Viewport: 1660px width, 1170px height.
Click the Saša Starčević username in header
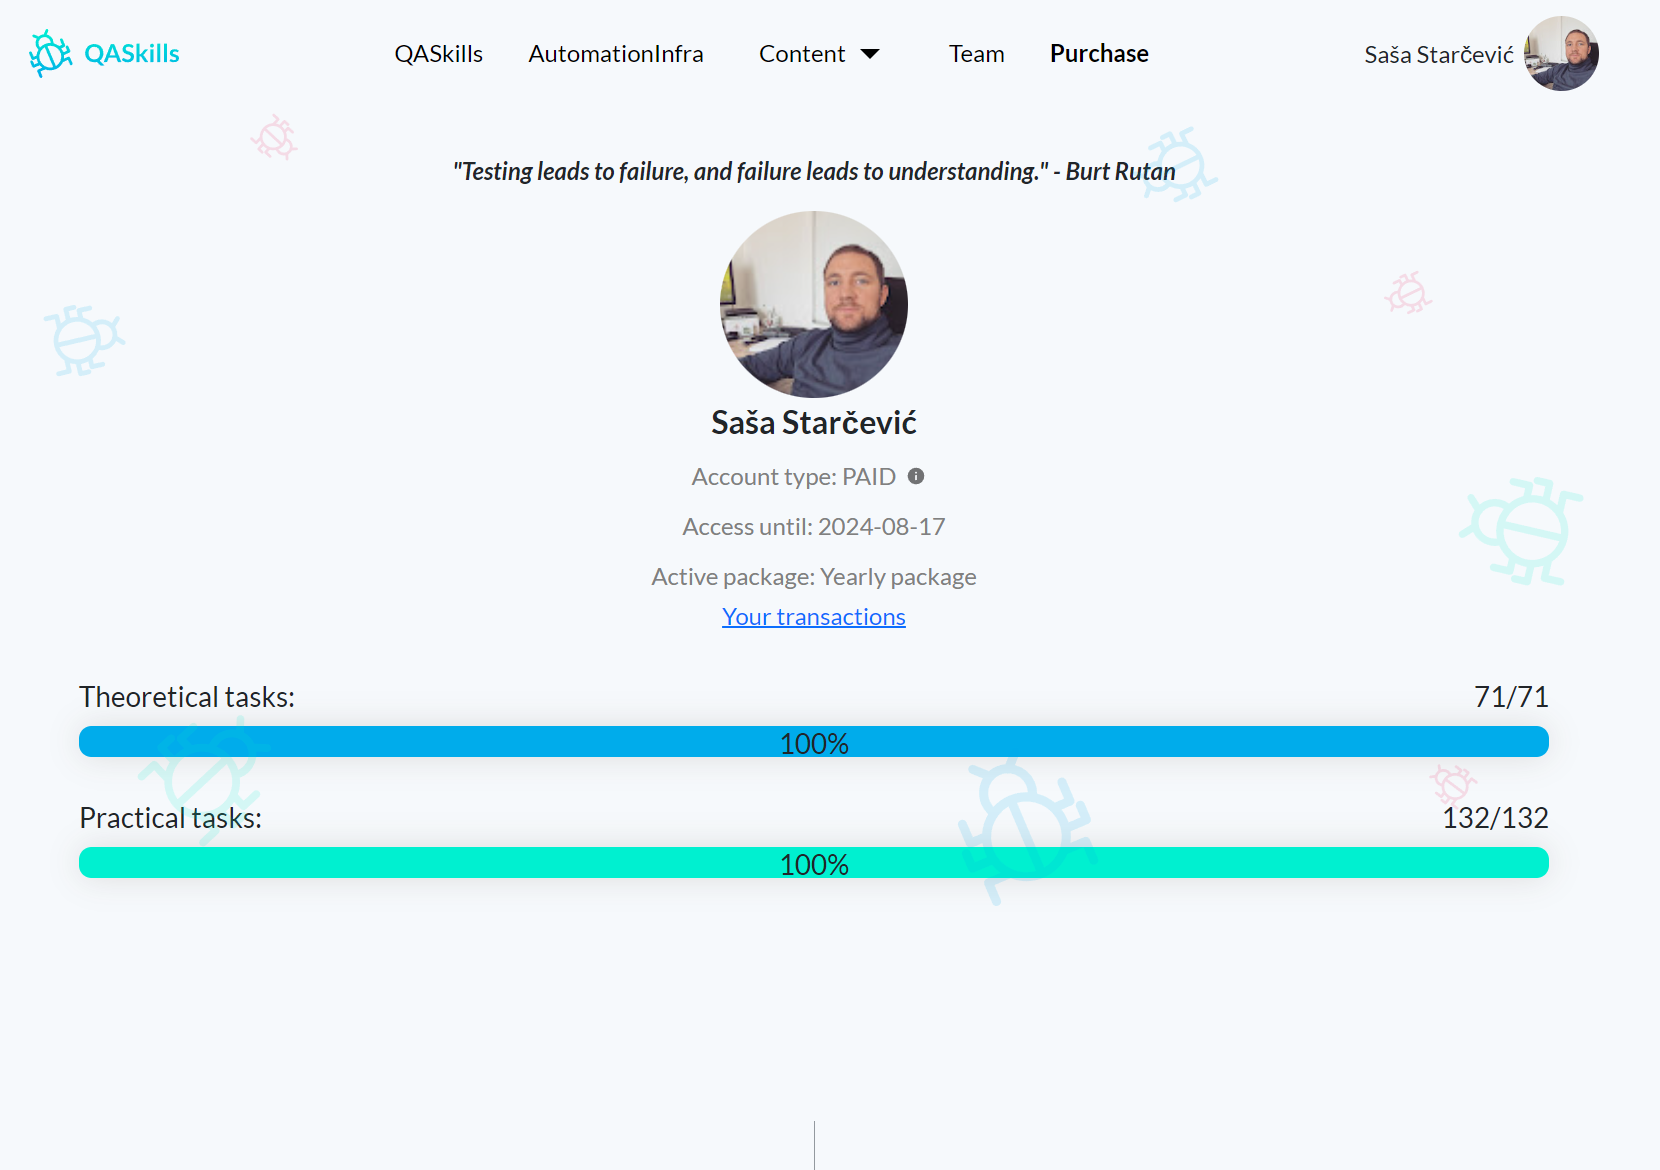[1439, 55]
